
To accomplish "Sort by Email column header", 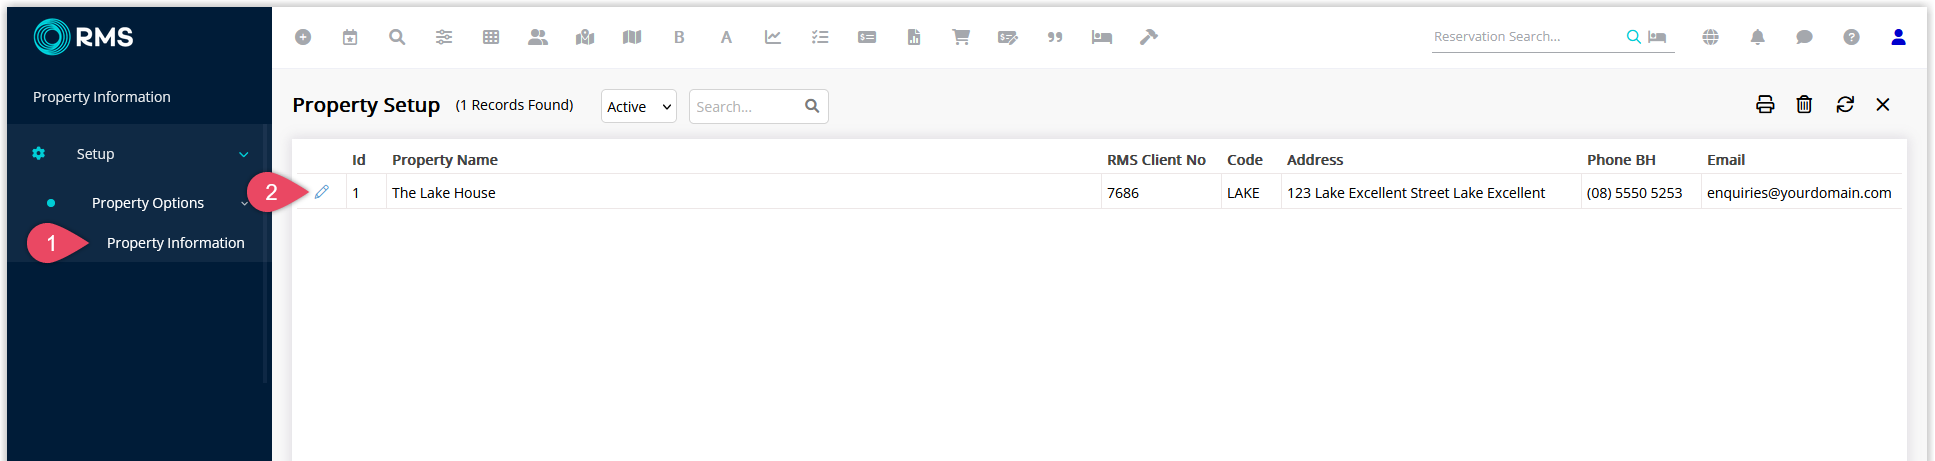I will click(x=1726, y=160).
